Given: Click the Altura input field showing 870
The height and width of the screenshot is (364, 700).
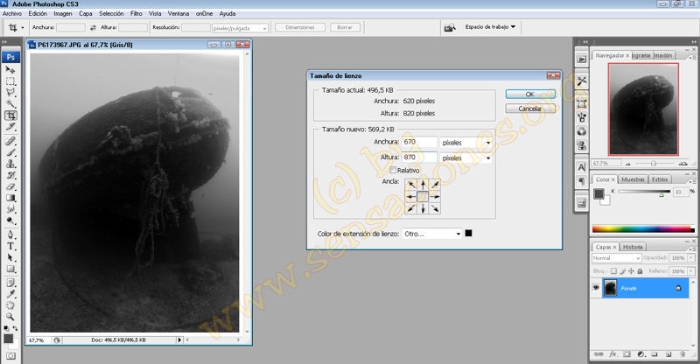Looking at the screenshot, I should (419, 158).
